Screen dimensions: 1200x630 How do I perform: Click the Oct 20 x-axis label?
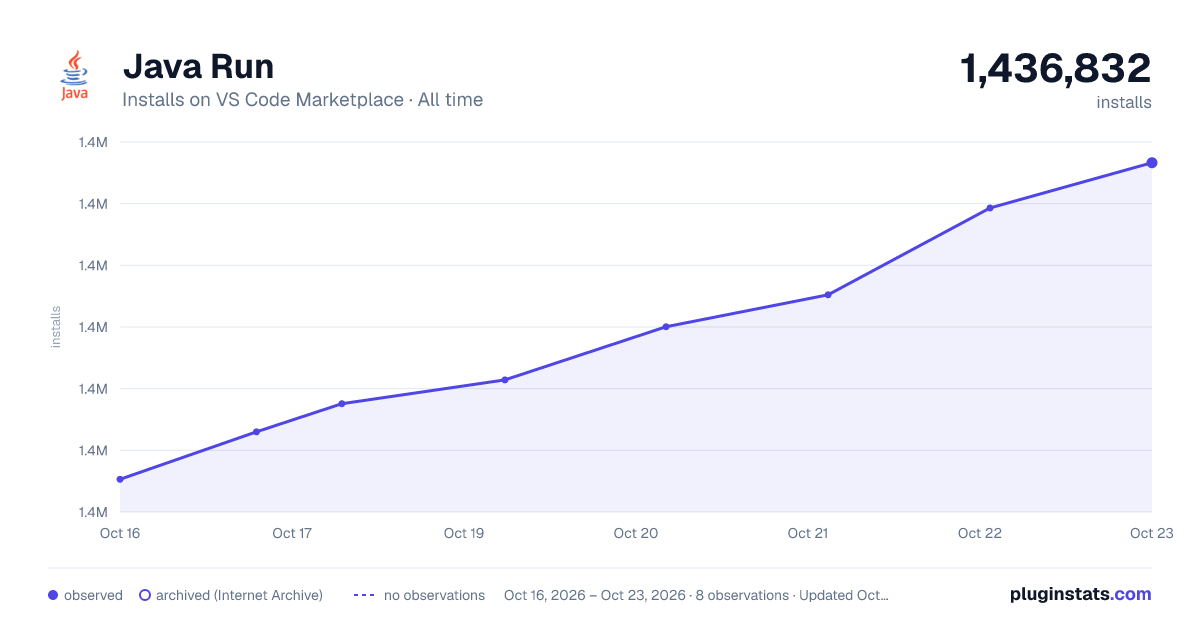[636, 533]
